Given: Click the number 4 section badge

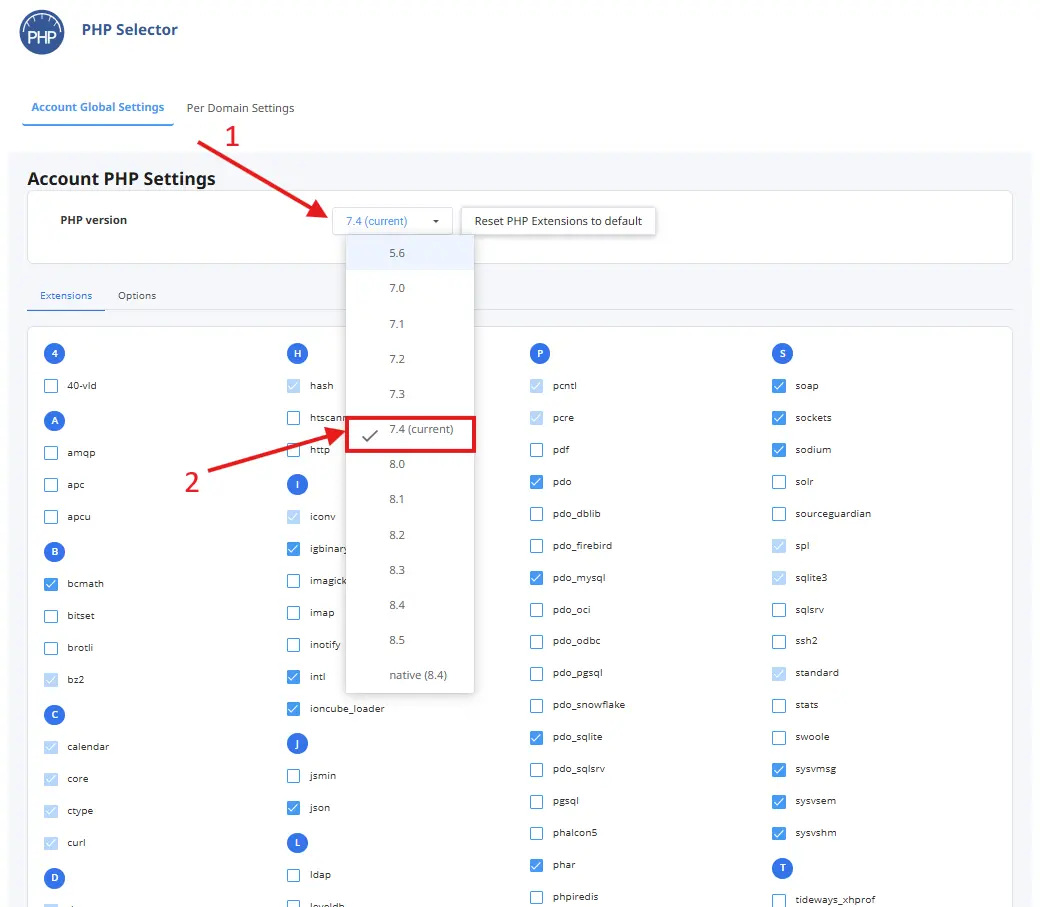Looking at the screenshot, I should click(x=54, y=354).
